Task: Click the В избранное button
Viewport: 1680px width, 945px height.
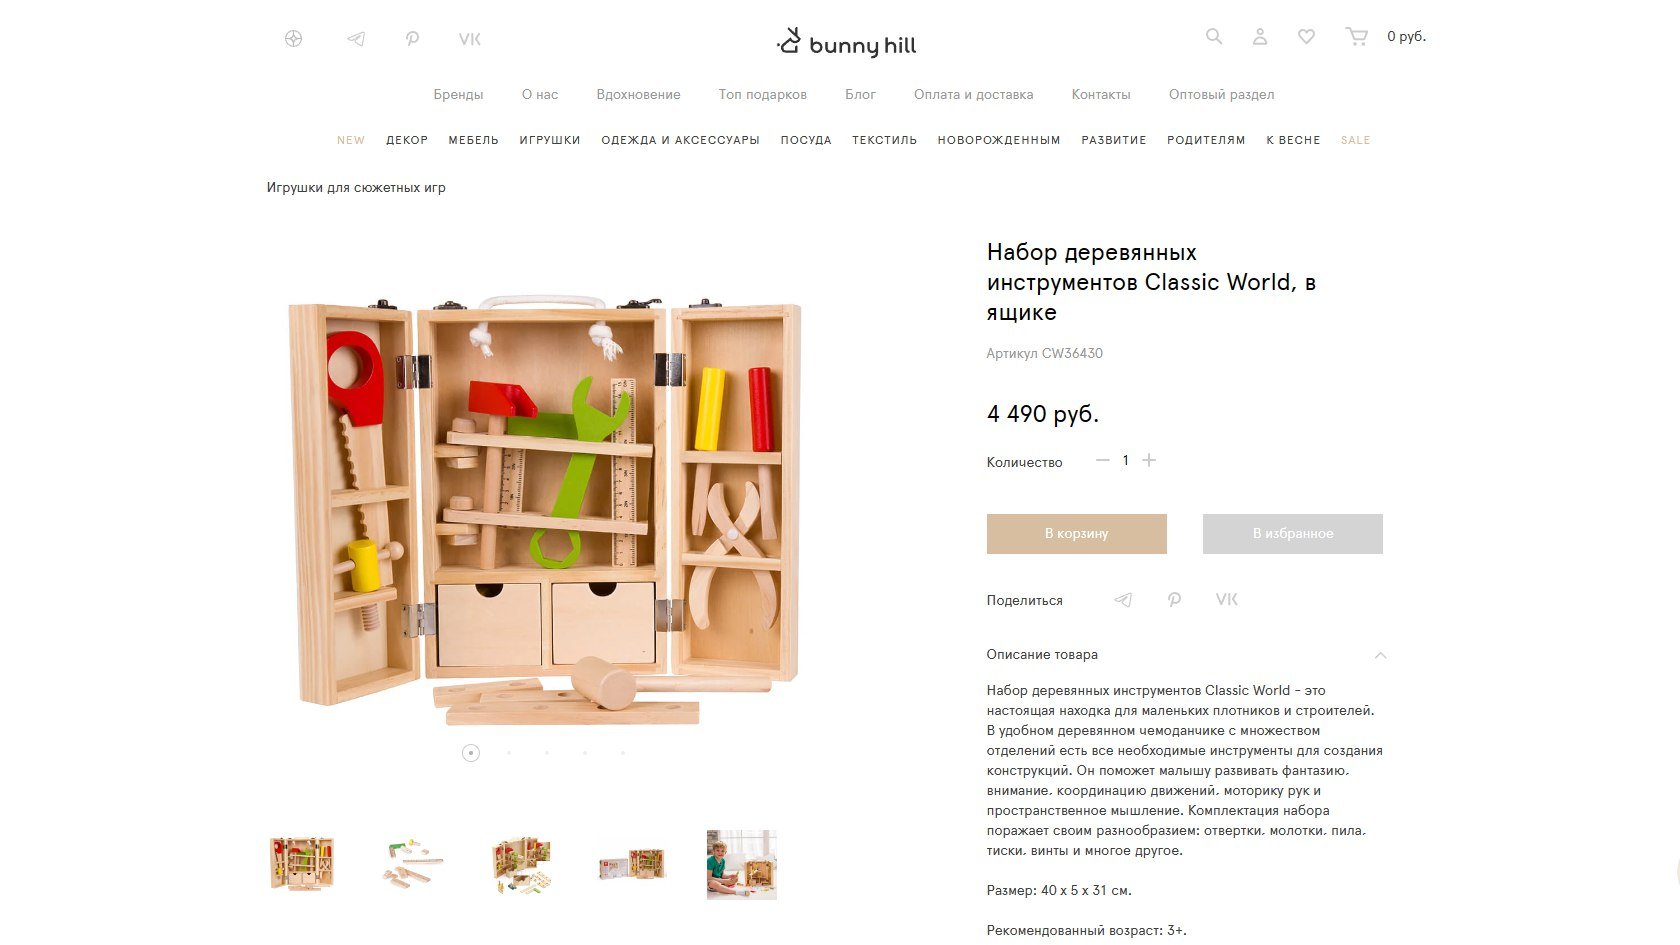Action: pos(1293,534)
